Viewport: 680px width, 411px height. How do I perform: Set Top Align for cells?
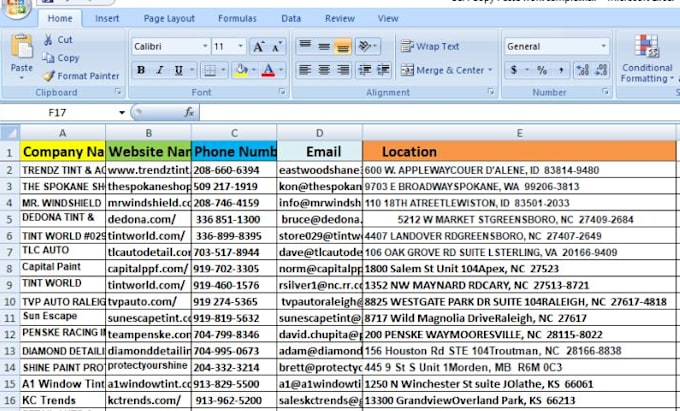[x=305, y=46]
